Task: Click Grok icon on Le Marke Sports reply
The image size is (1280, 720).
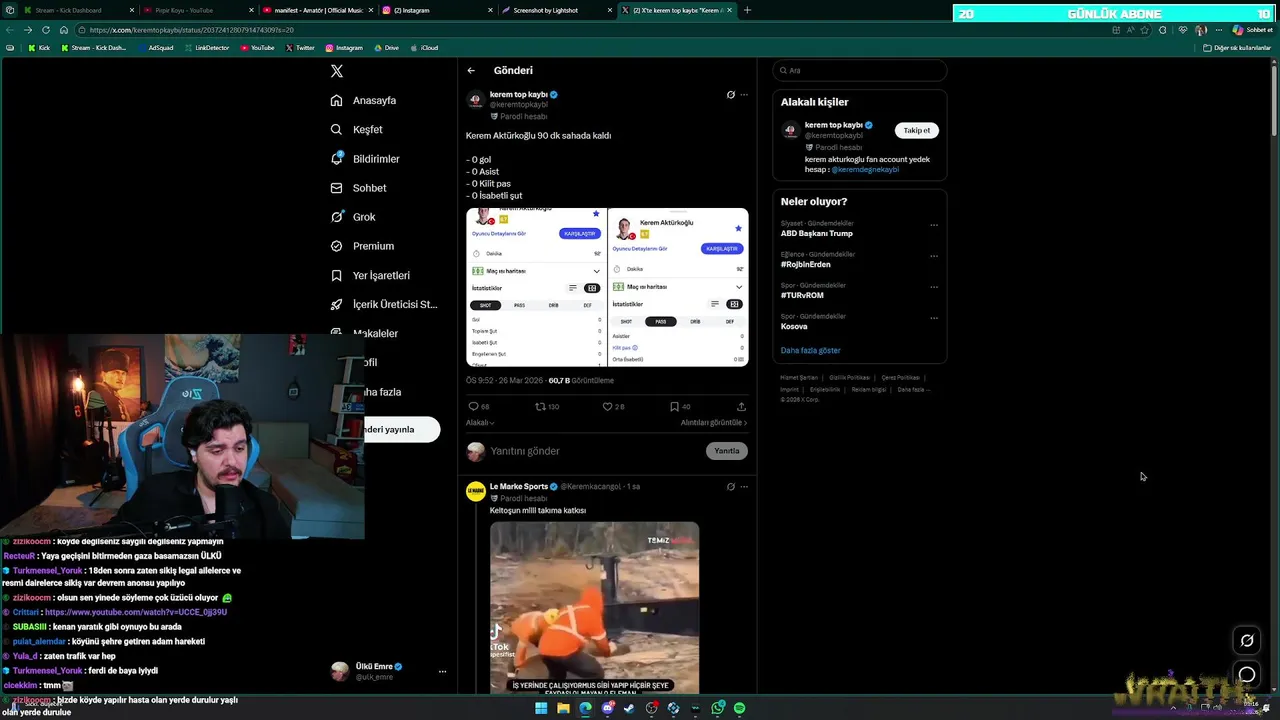Action: 730,487
